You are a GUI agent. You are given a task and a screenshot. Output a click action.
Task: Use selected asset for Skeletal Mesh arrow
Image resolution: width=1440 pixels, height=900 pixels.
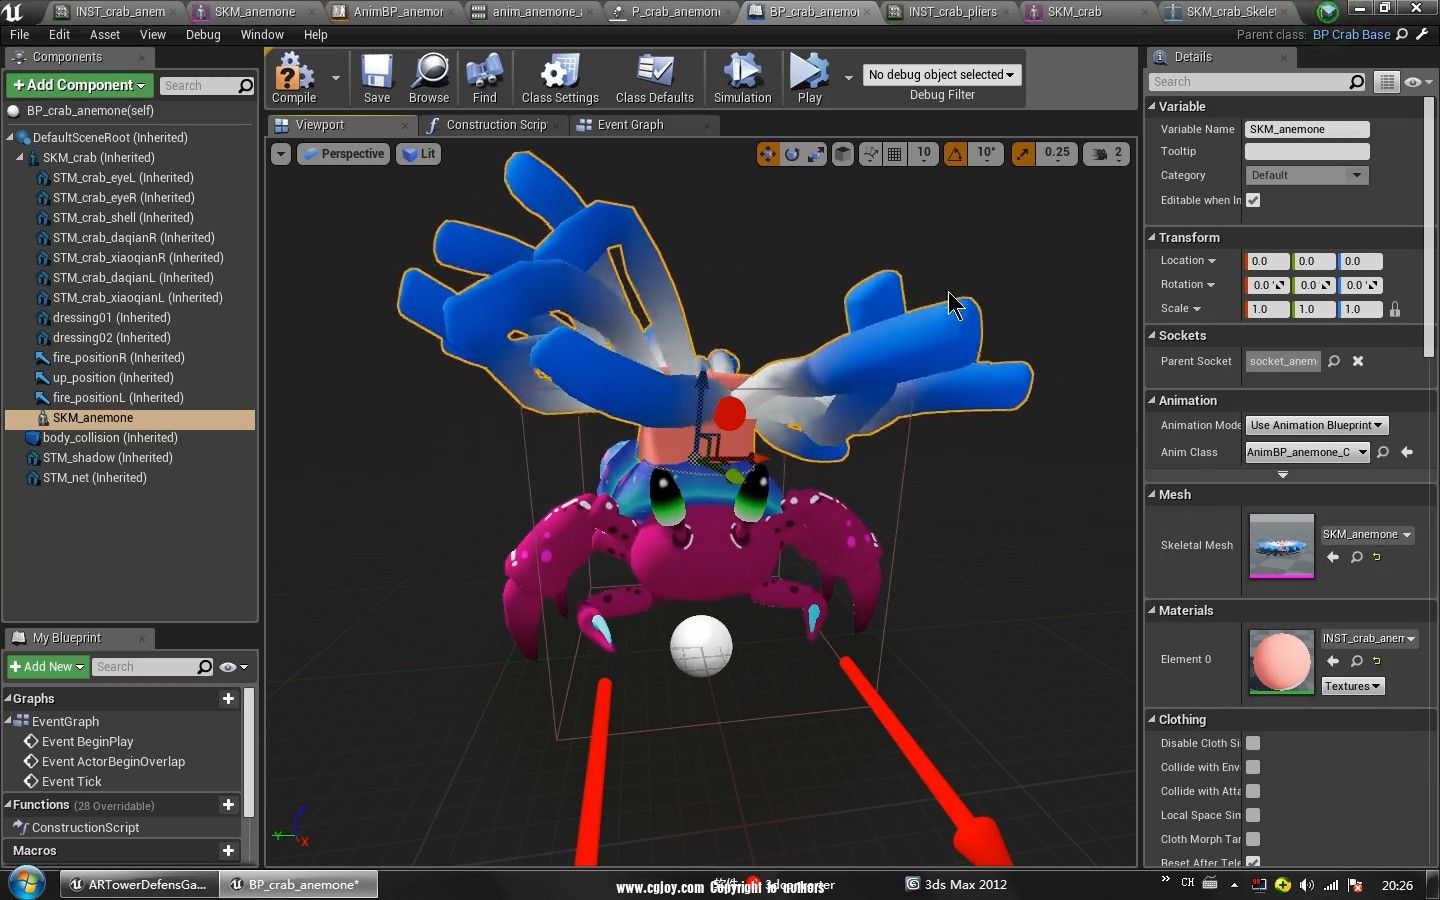(1333, 557)
